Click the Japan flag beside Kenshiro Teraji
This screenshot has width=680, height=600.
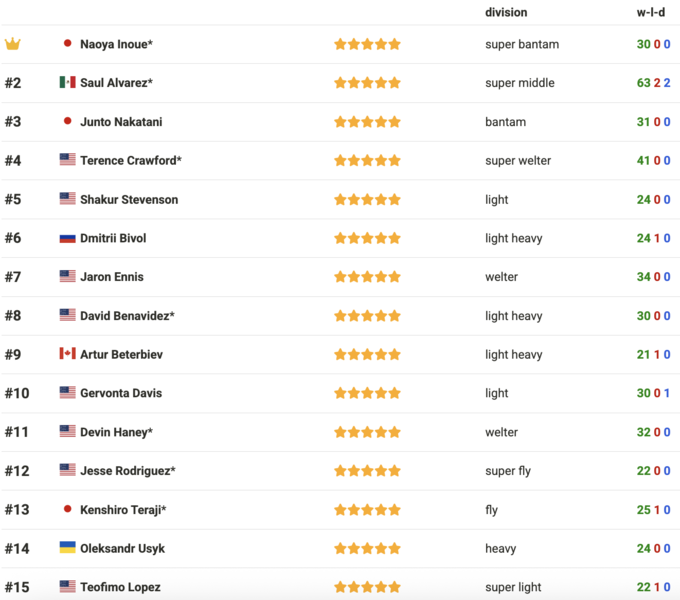tap(67, 509)
